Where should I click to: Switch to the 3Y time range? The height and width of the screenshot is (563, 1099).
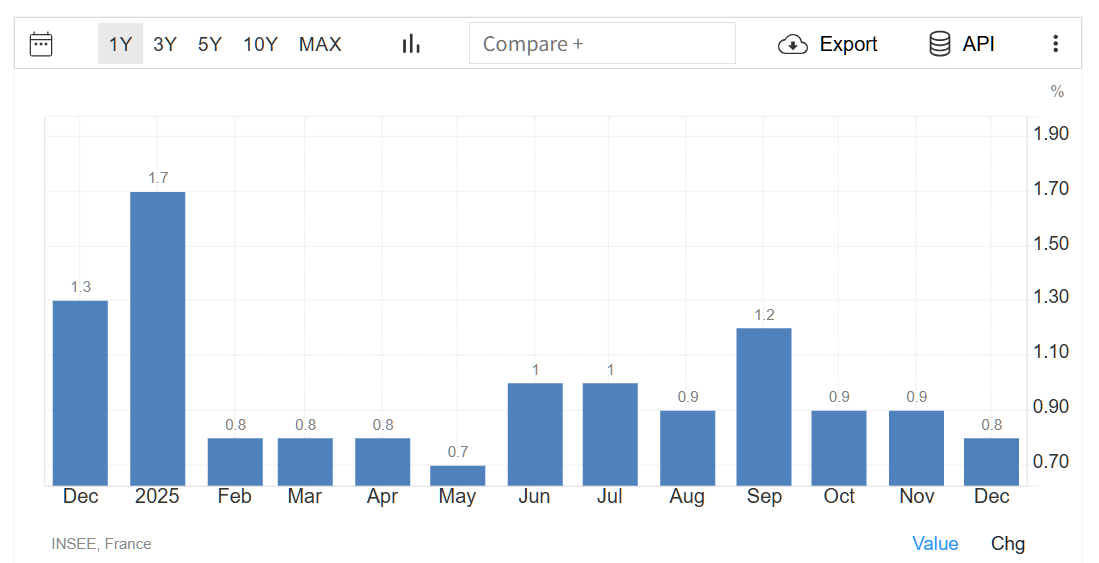(x=165, y=44)
